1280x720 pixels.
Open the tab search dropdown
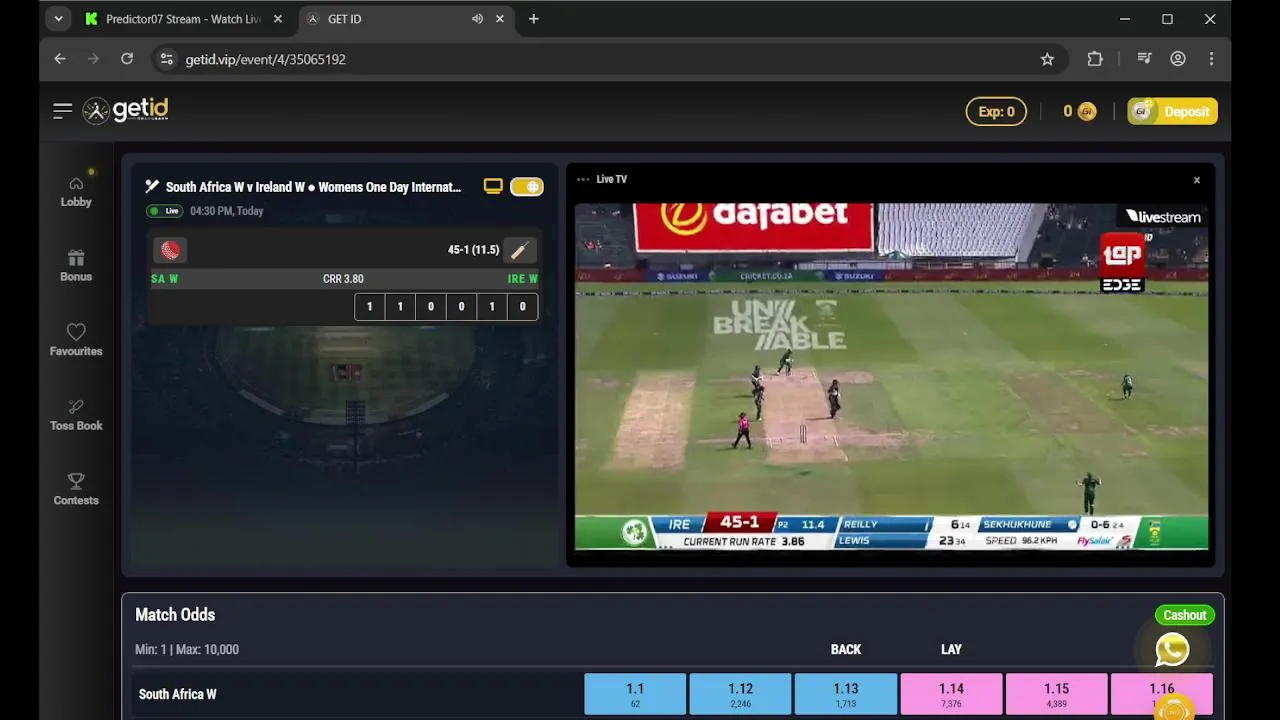point(58,19)
